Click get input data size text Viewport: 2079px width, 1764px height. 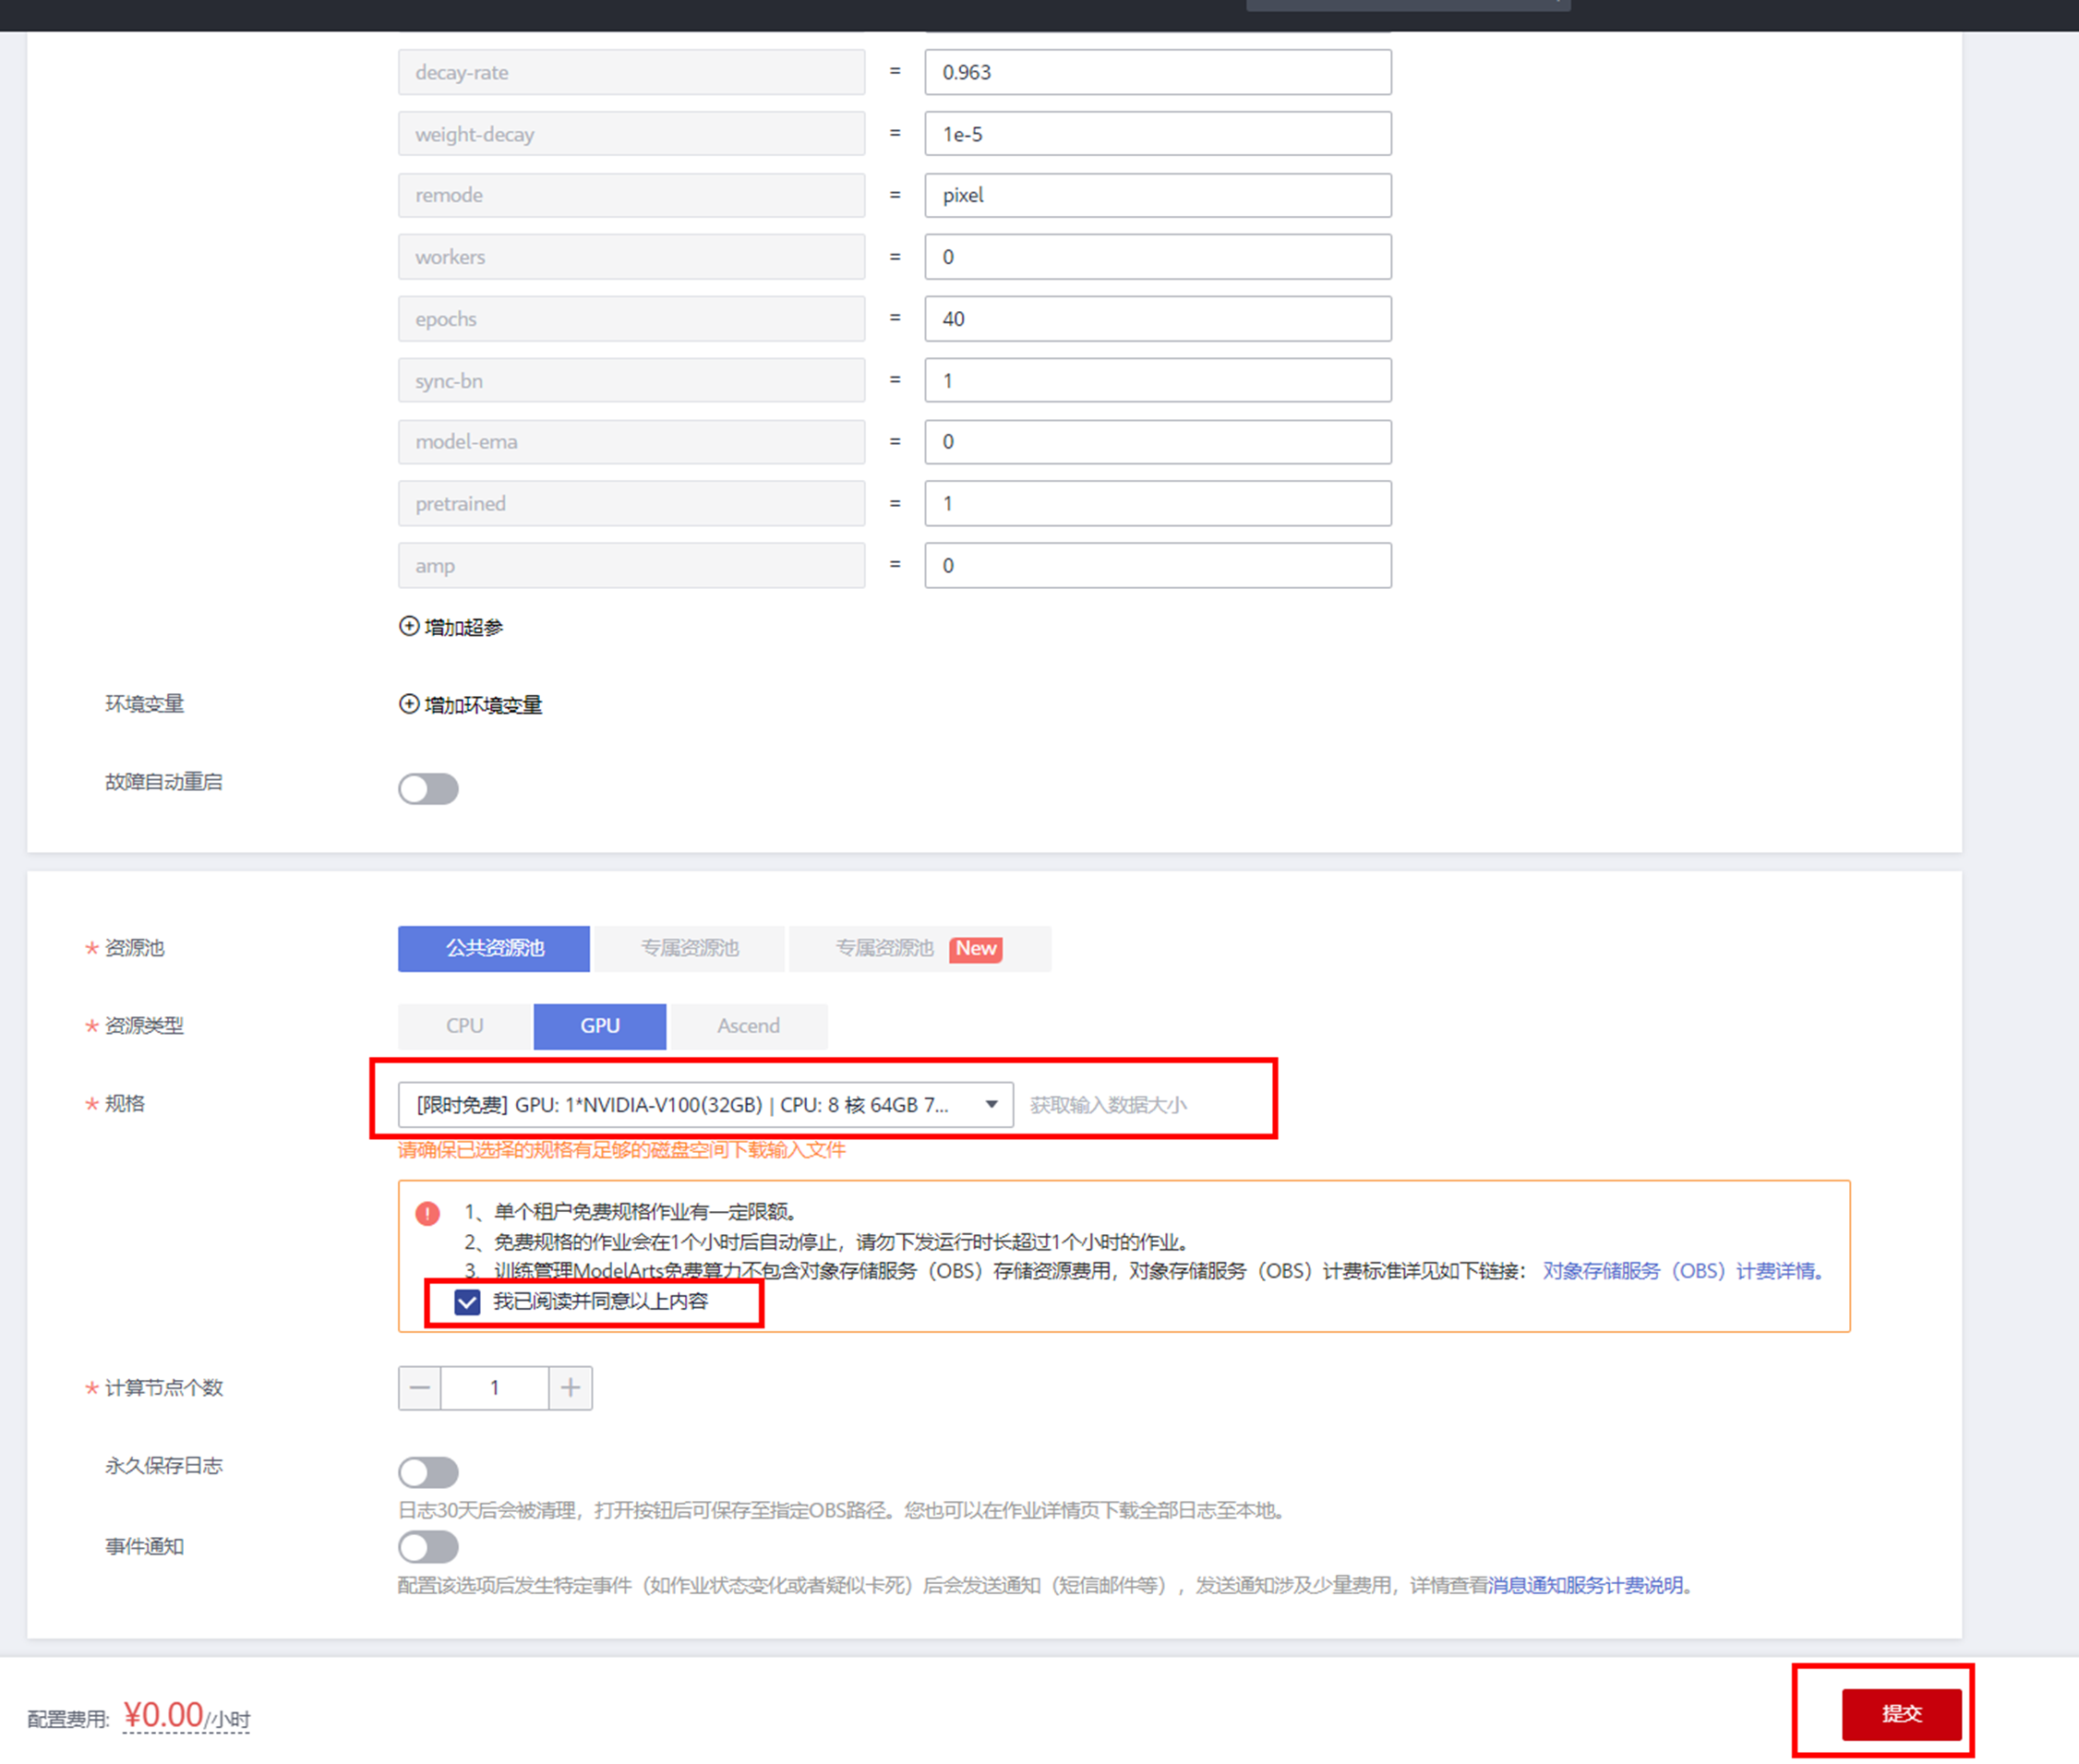(1108, 1104)
